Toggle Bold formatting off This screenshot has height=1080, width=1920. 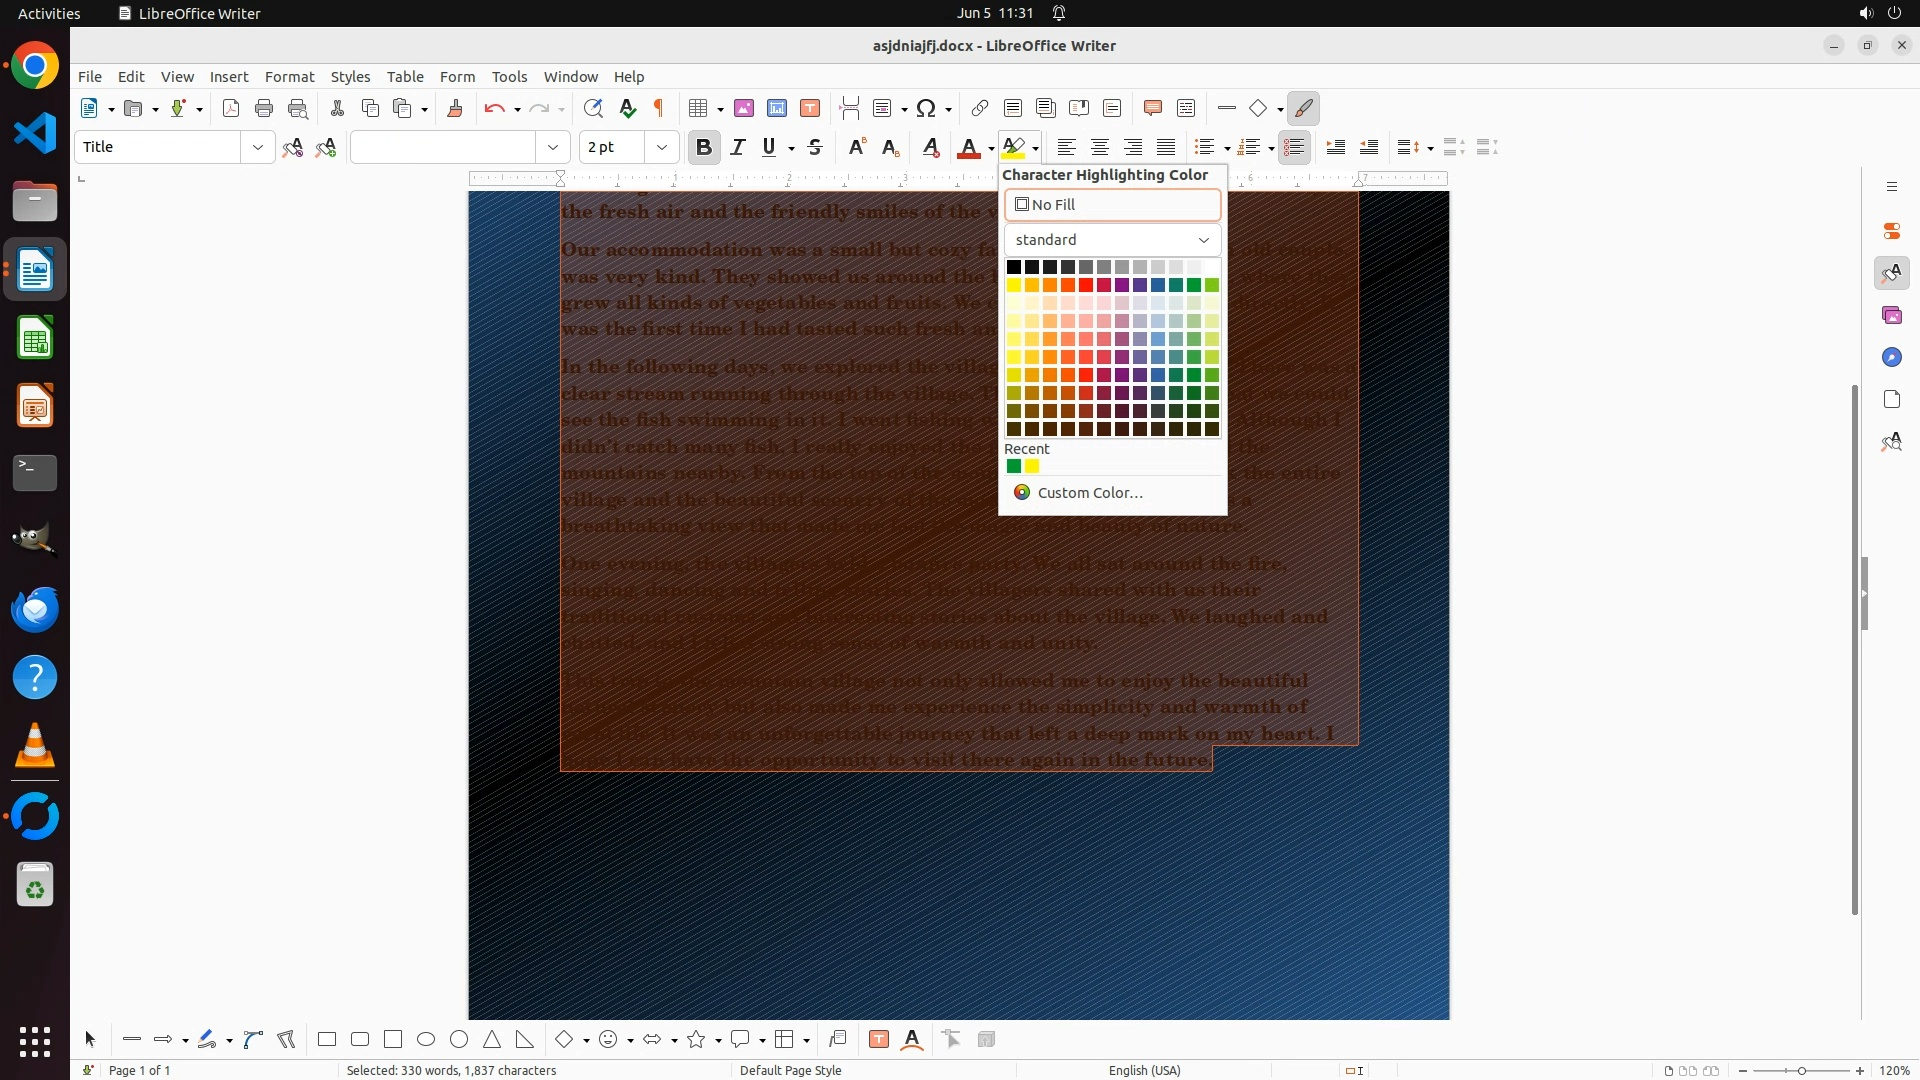pyautogui.click(x=704, y=148)
